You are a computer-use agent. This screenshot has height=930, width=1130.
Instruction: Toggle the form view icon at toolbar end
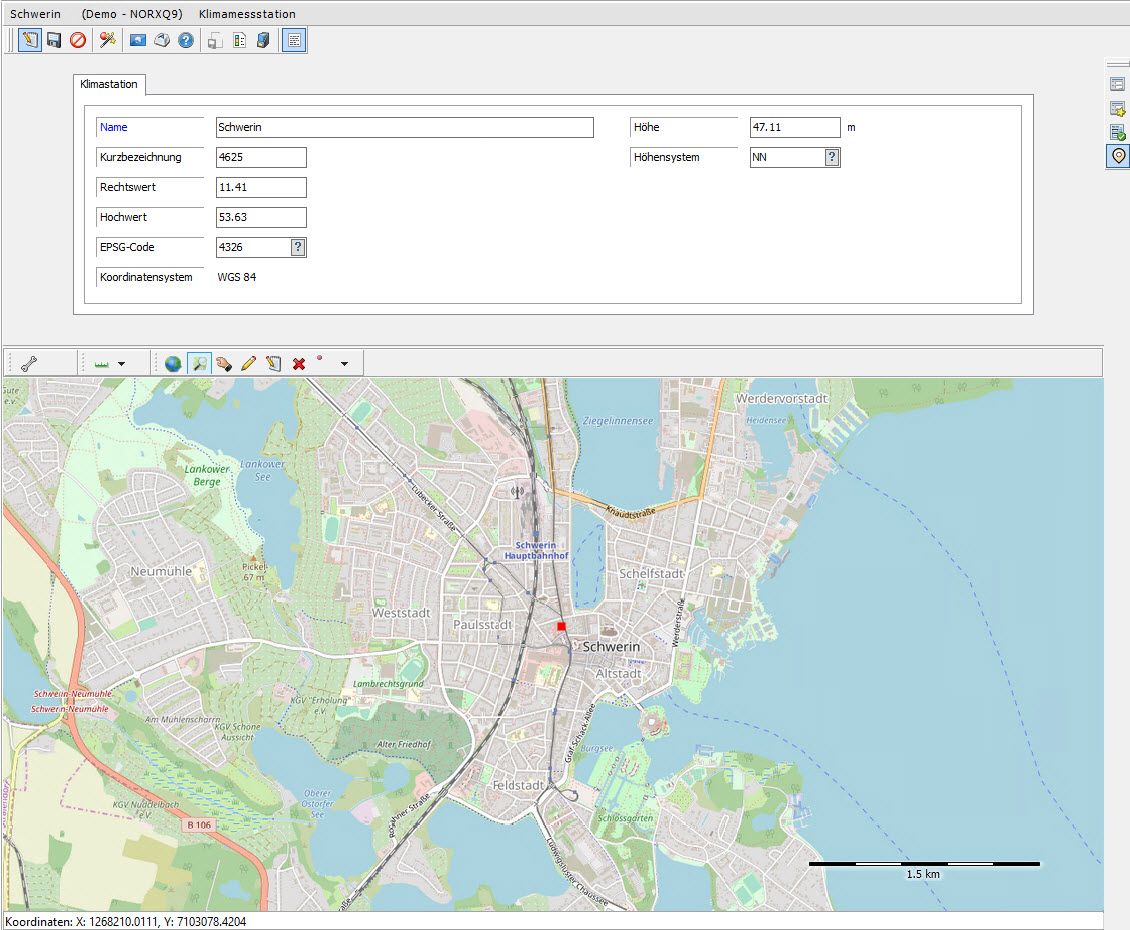(x=294, y=40)
